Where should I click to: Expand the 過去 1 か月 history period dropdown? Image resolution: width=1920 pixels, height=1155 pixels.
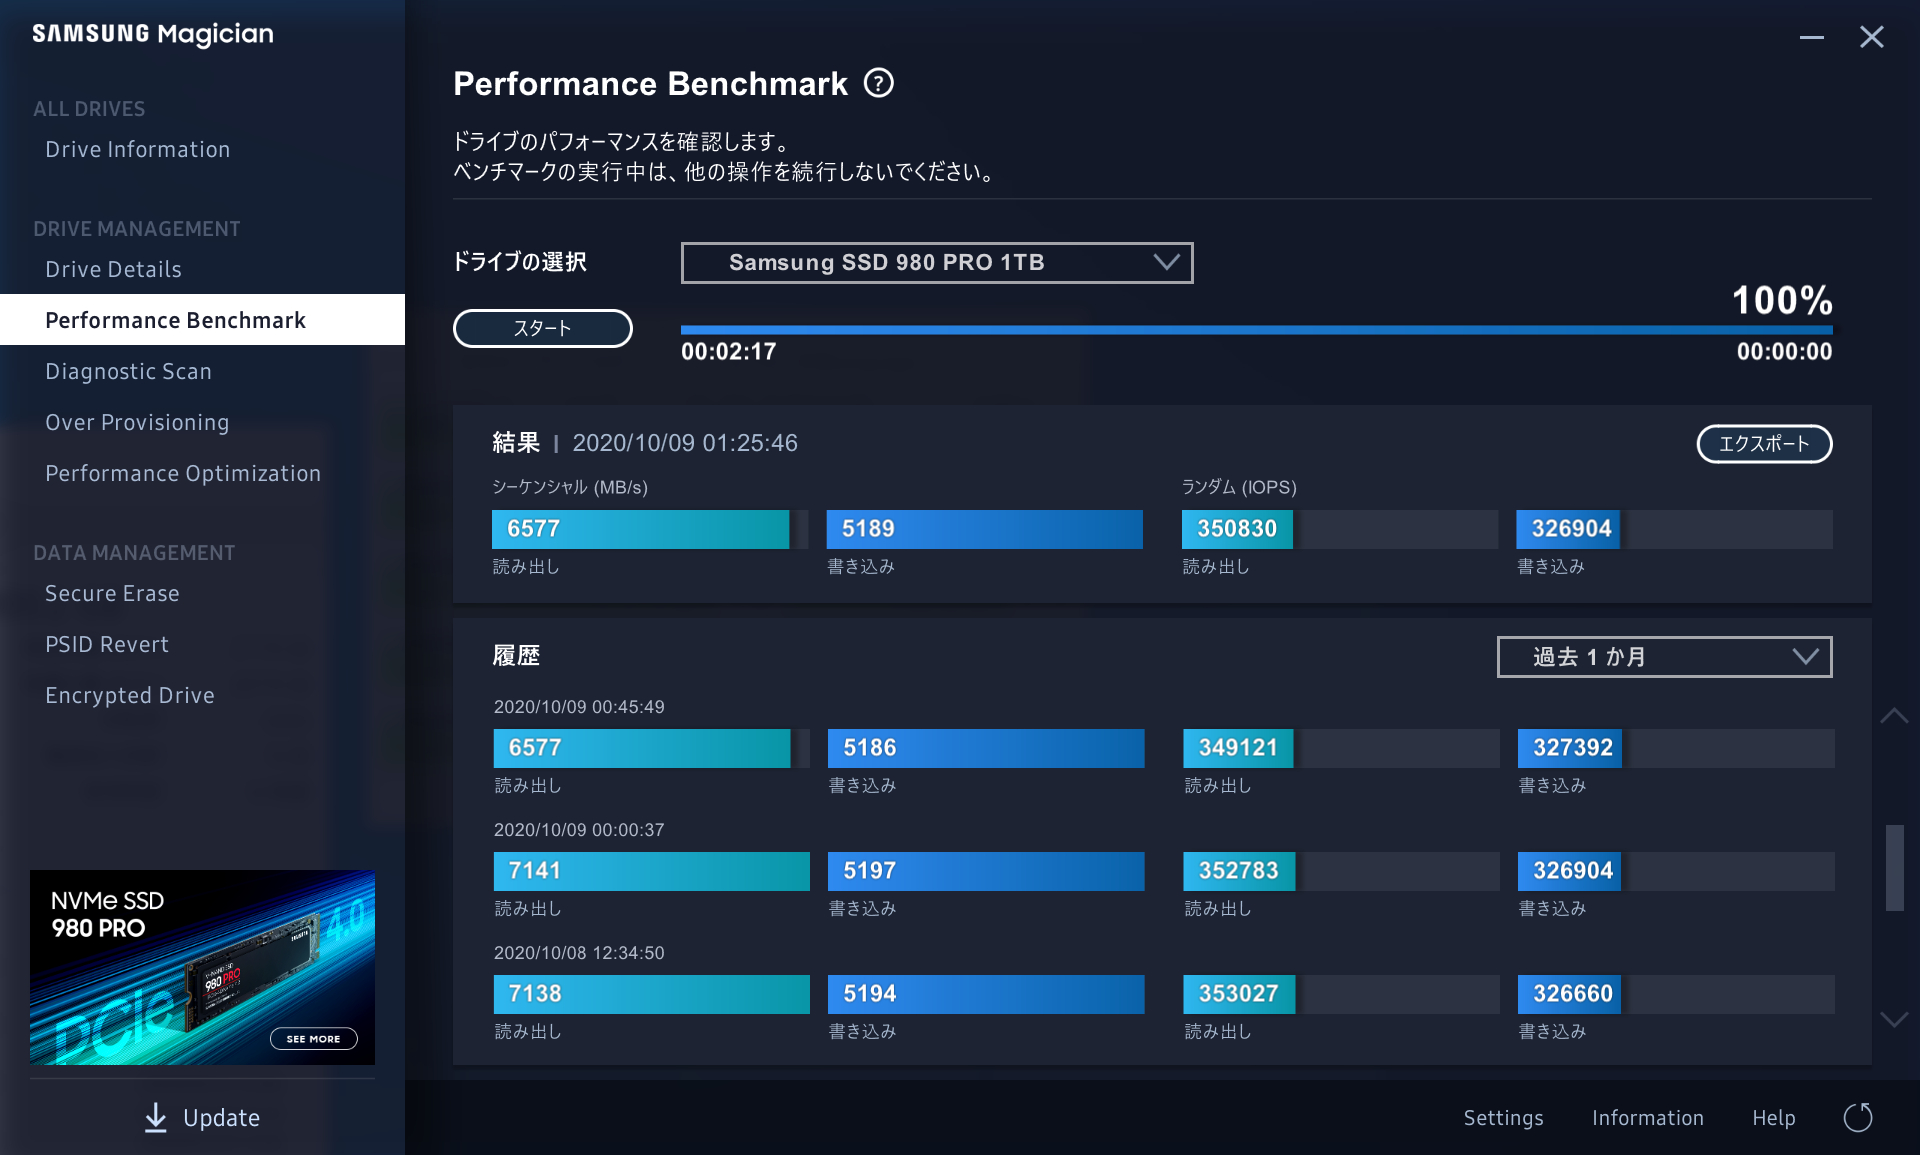[x=1663, y=656]
